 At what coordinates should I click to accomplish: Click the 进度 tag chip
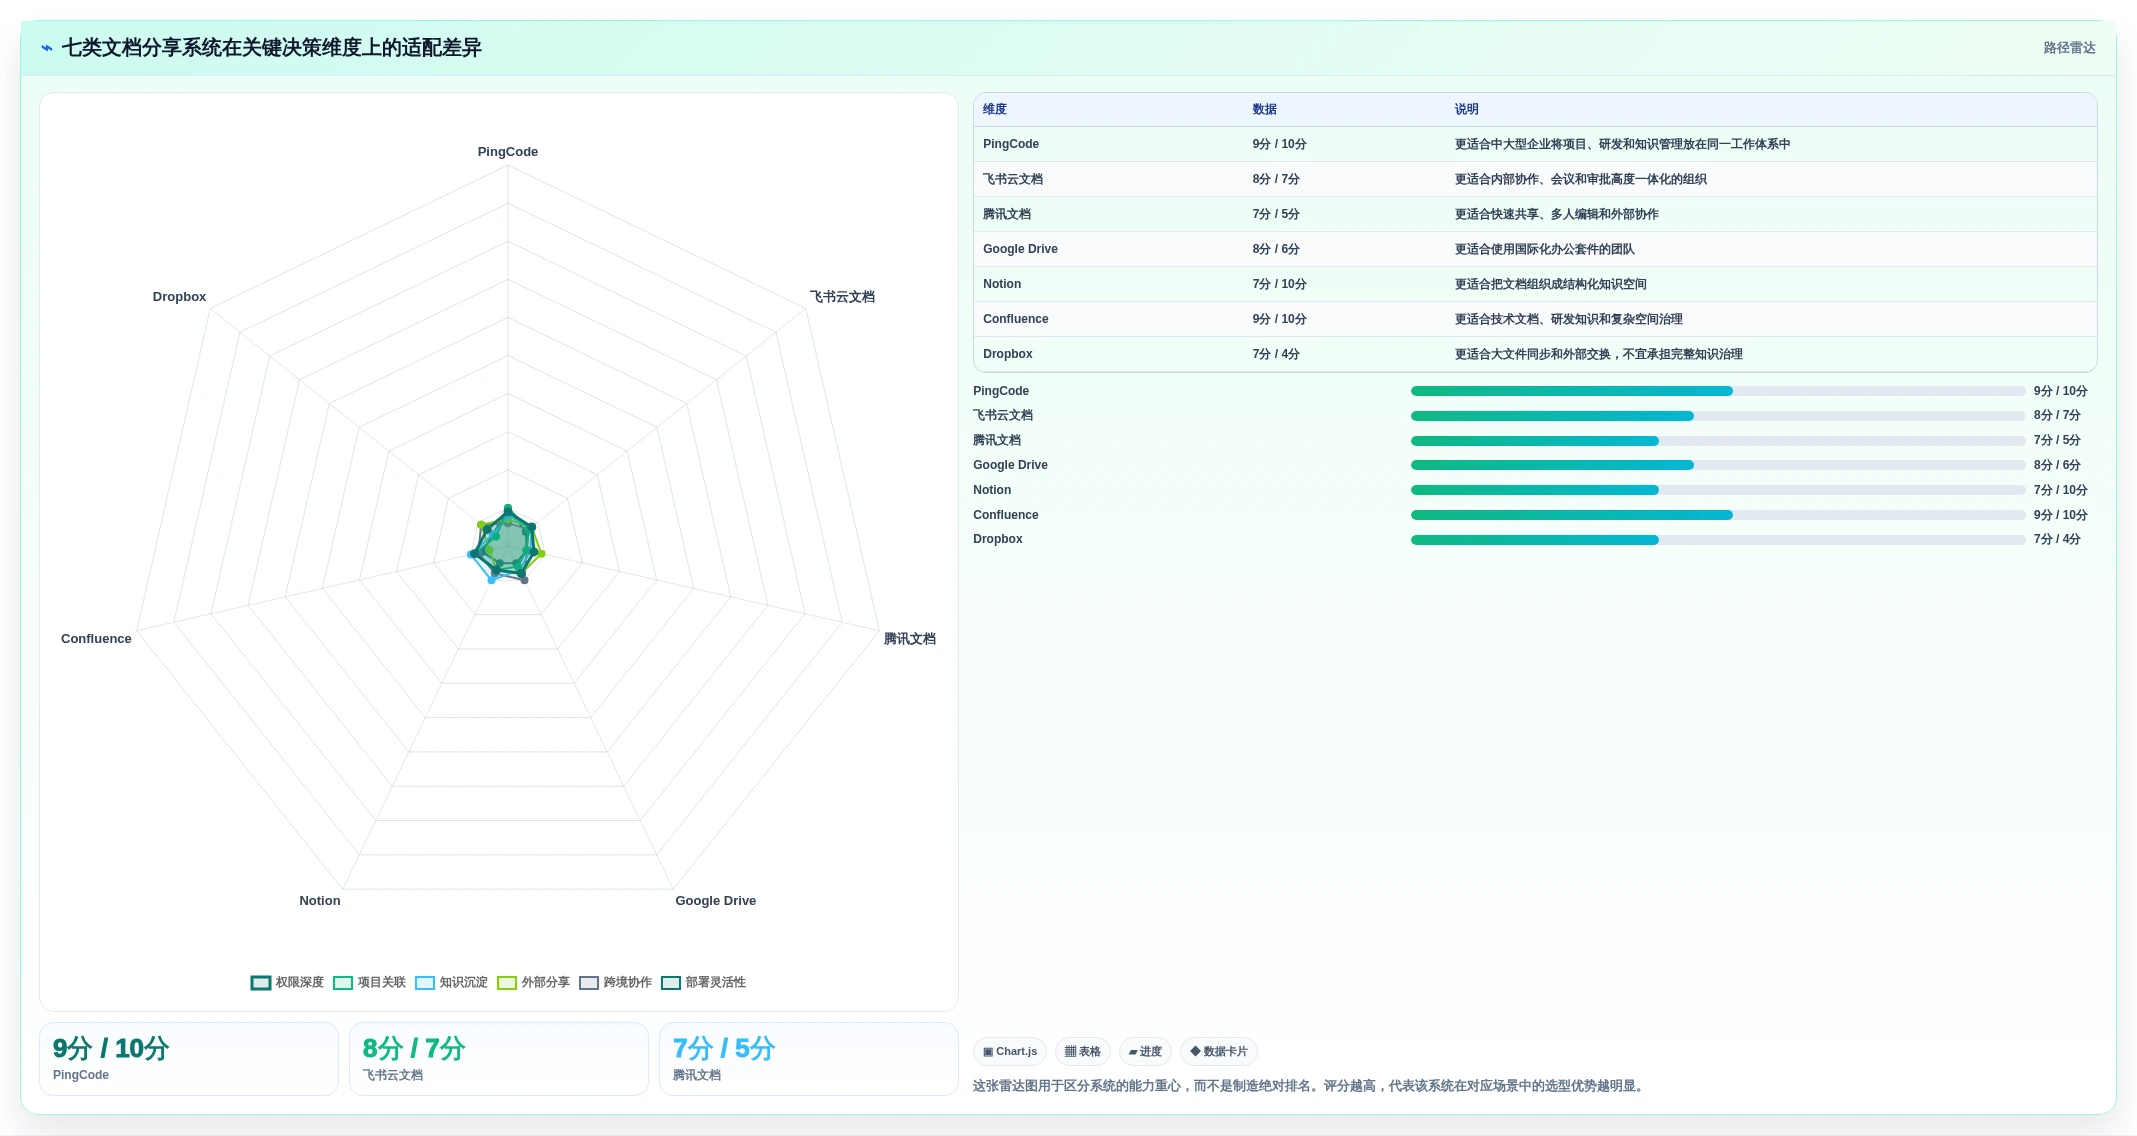click(1145, 1052)
